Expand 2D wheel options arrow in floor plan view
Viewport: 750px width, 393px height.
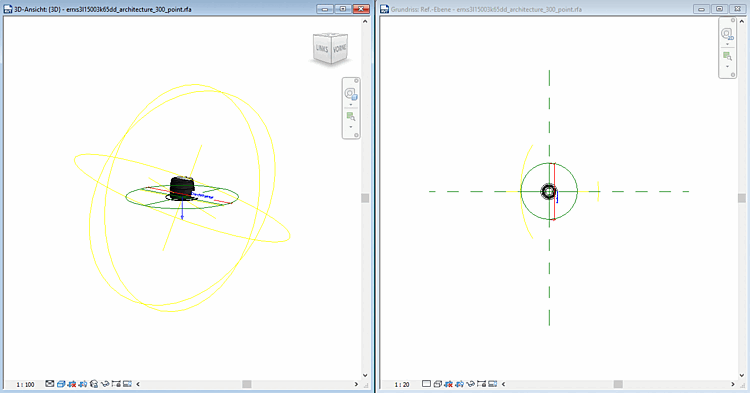click(728, 44)
